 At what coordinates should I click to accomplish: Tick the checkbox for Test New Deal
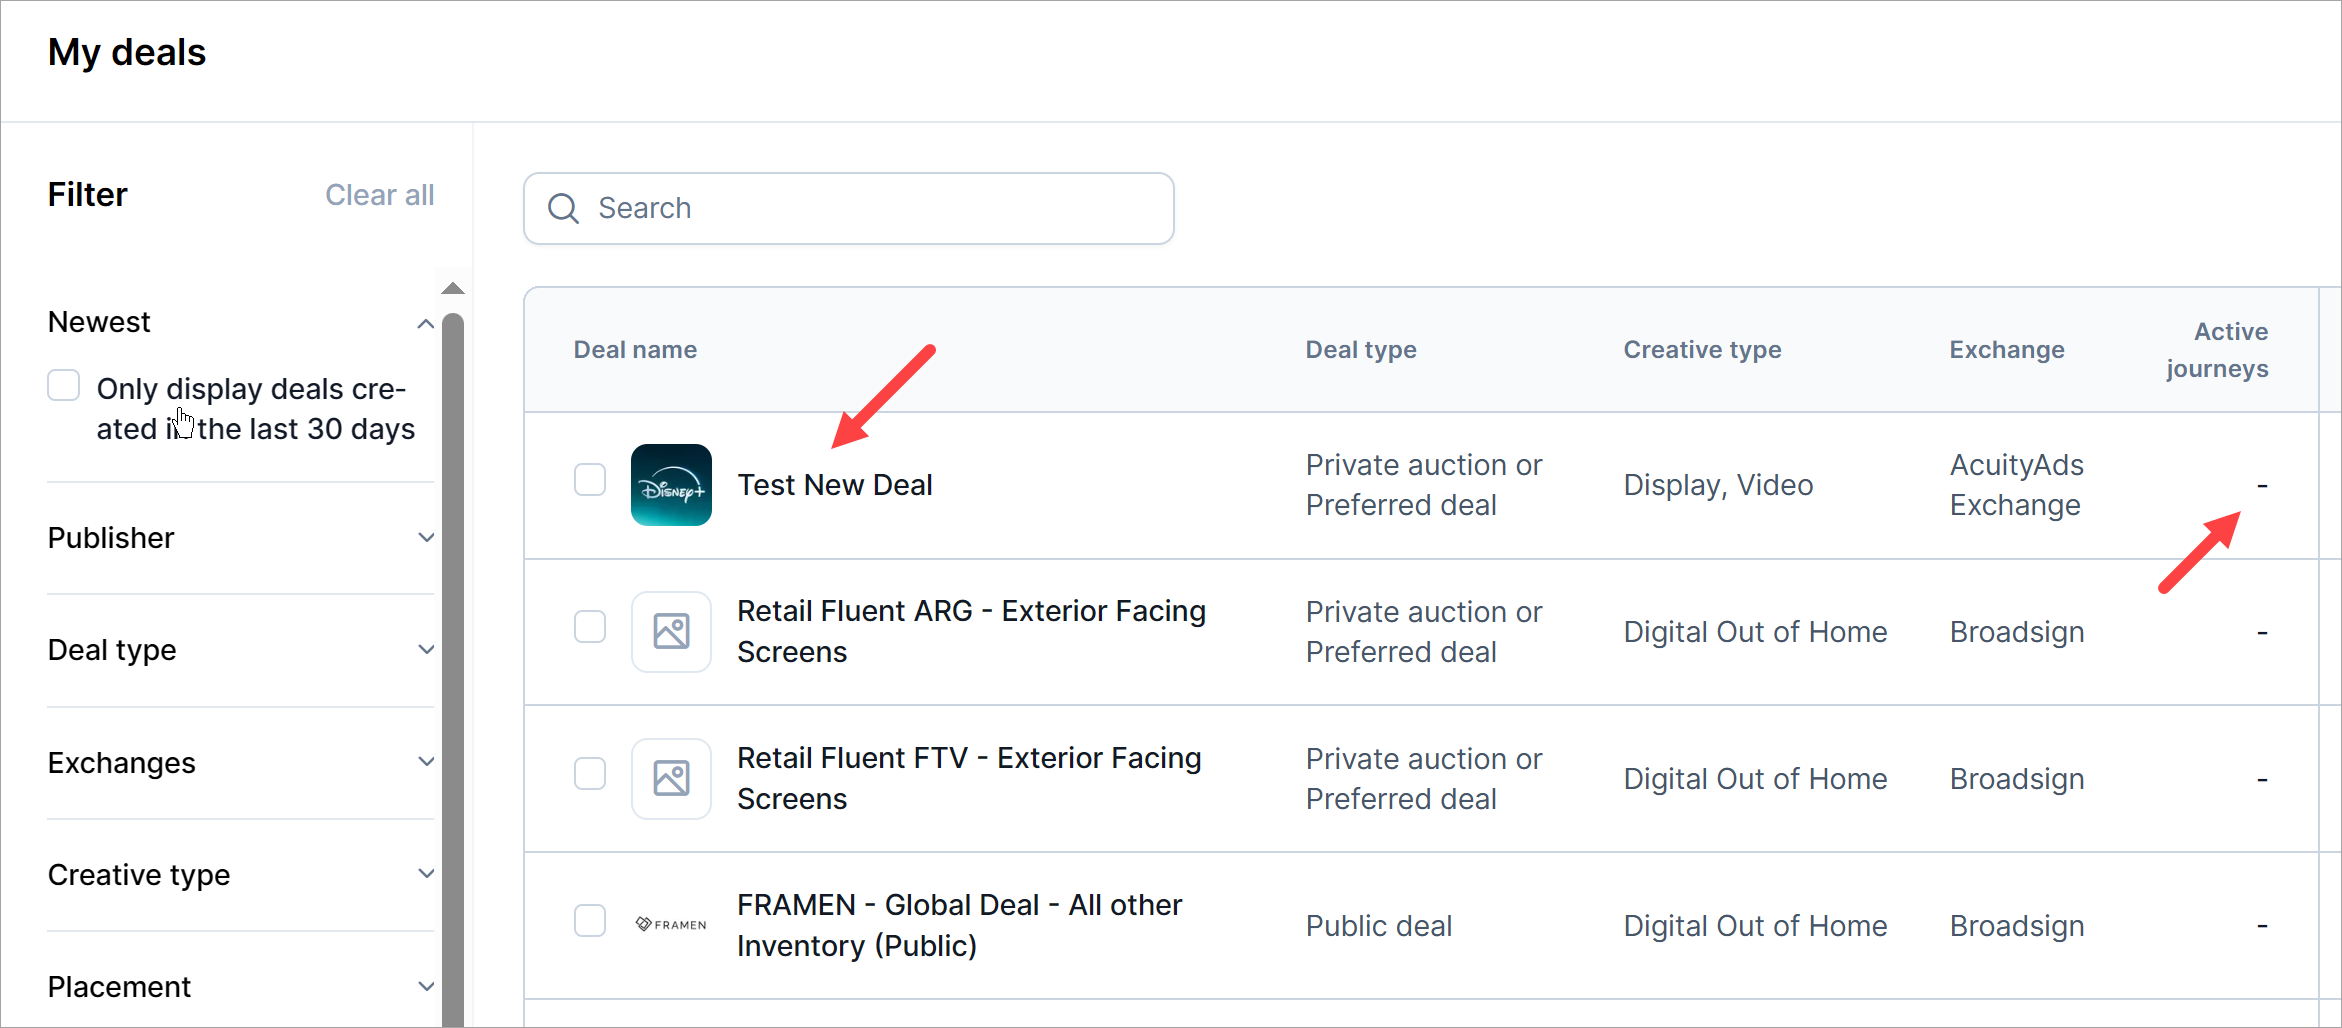coord(590,480)
